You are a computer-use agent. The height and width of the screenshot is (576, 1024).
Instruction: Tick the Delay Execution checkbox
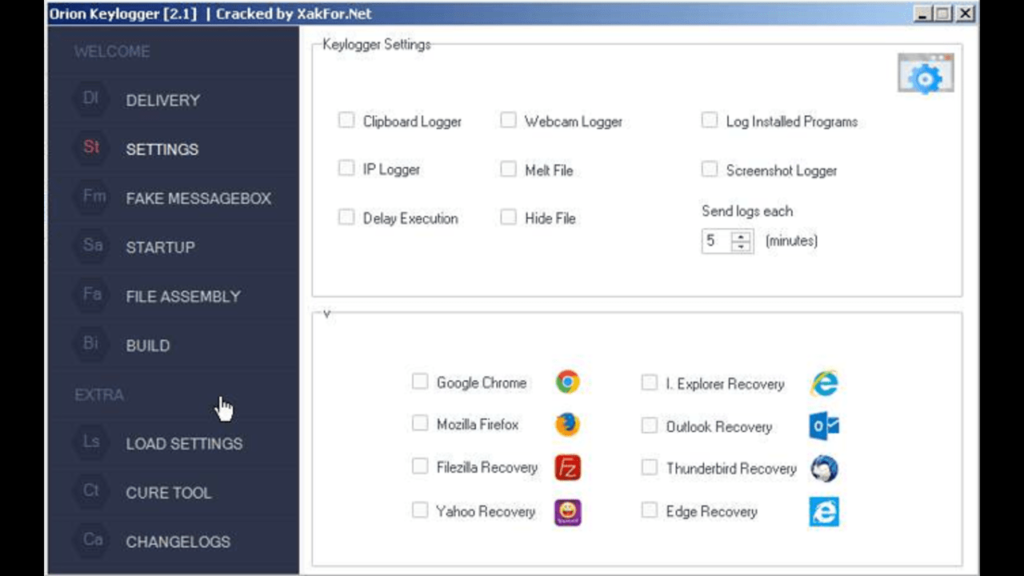click(x=346, y=217)
